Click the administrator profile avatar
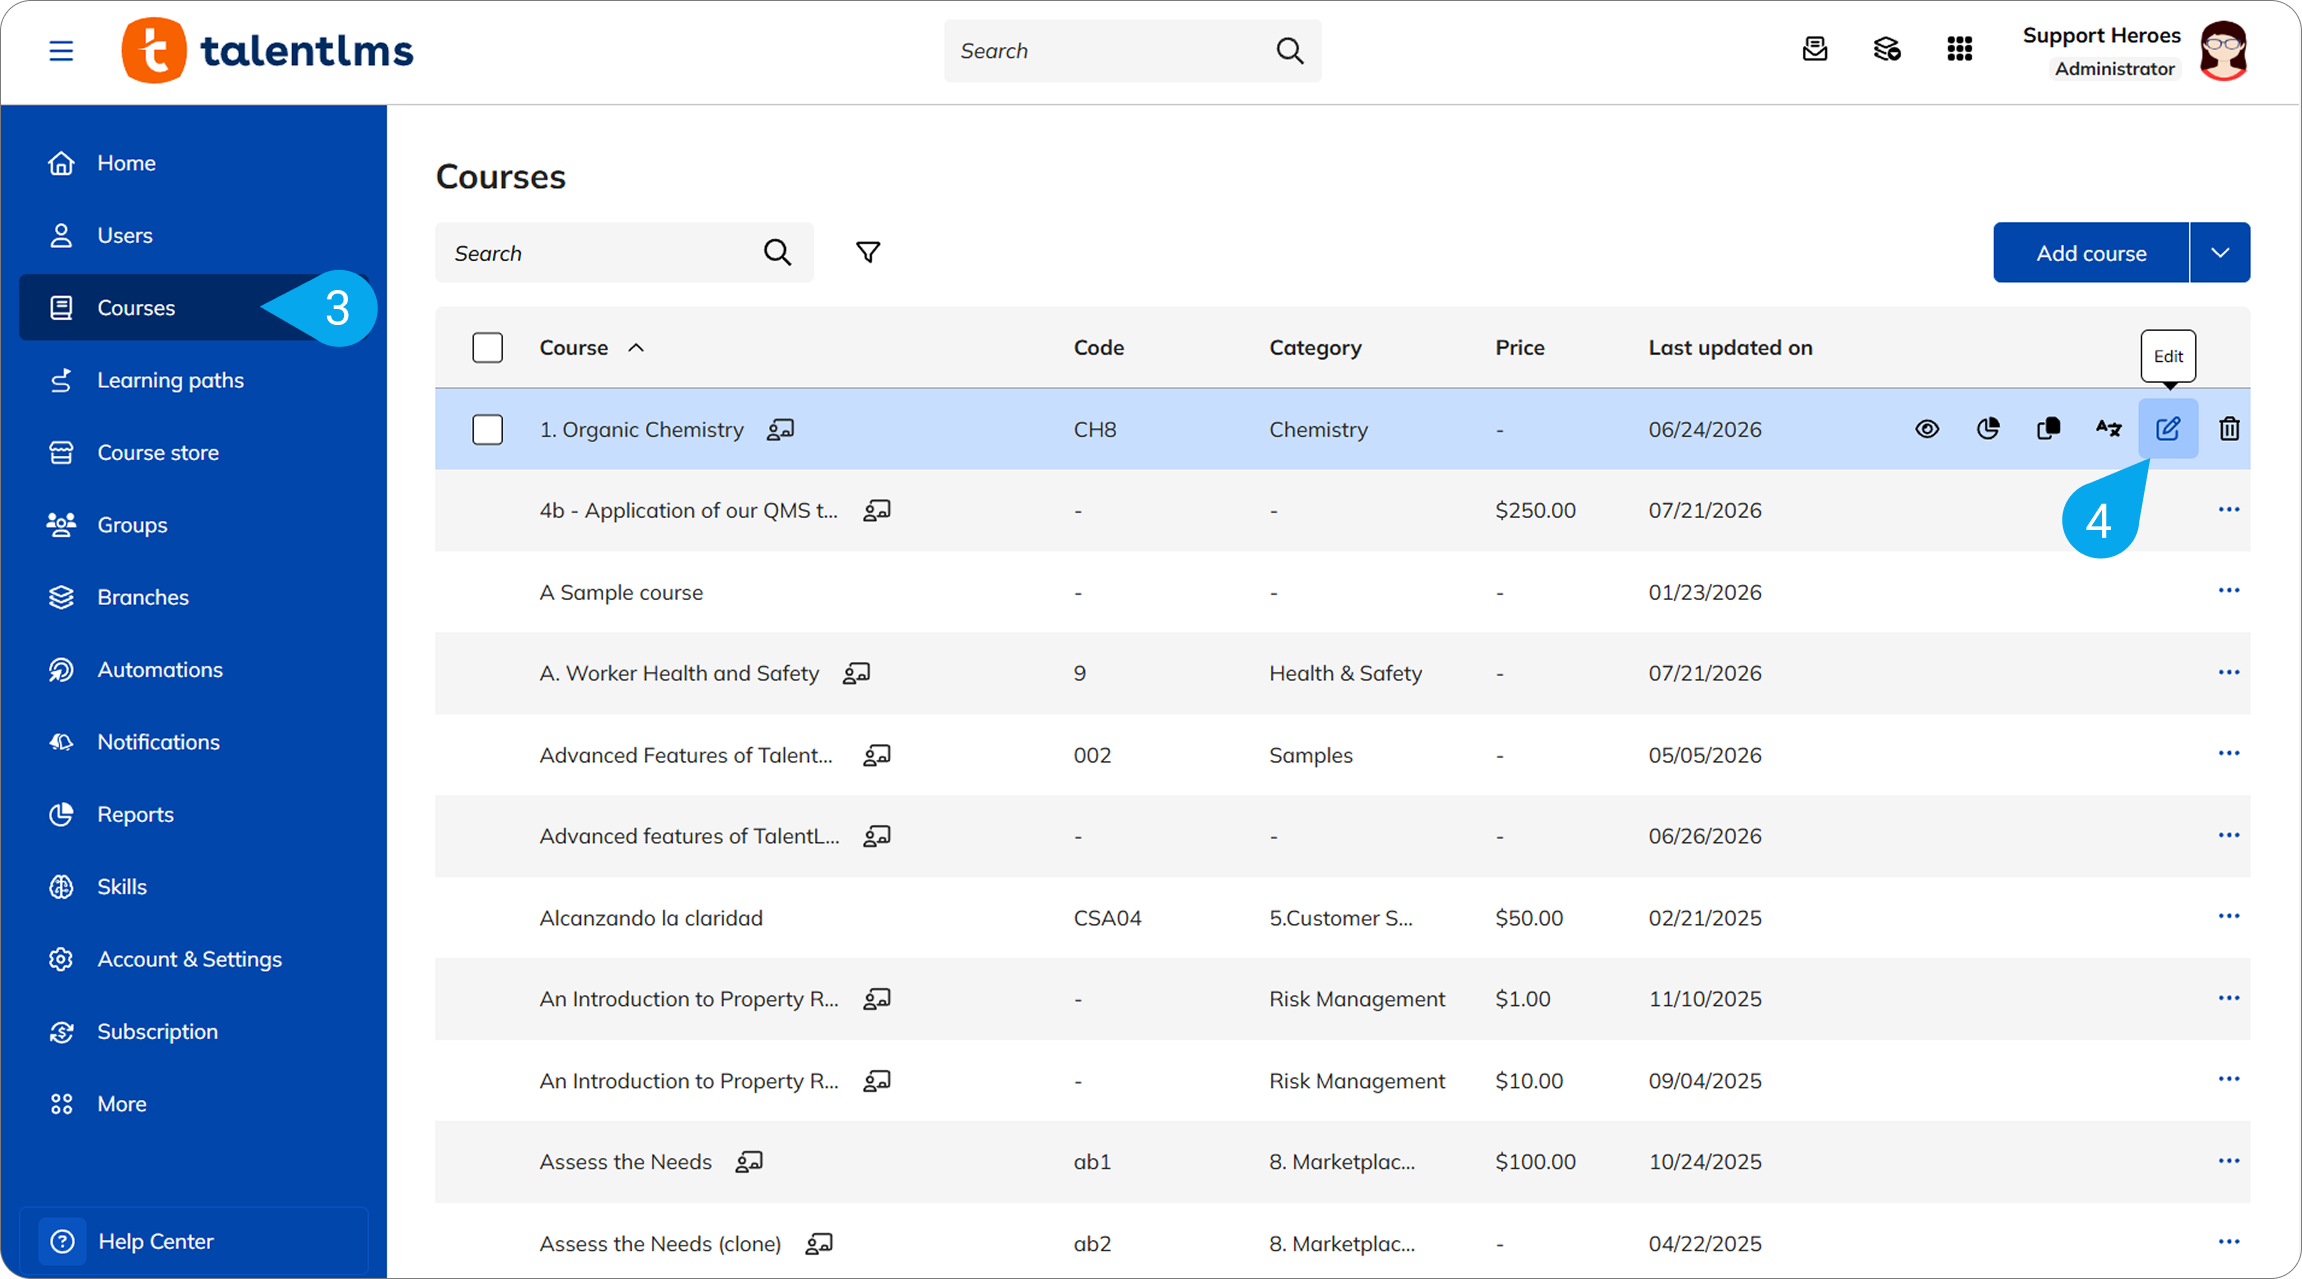The image size is (2302, 1279). (2224, 50)
